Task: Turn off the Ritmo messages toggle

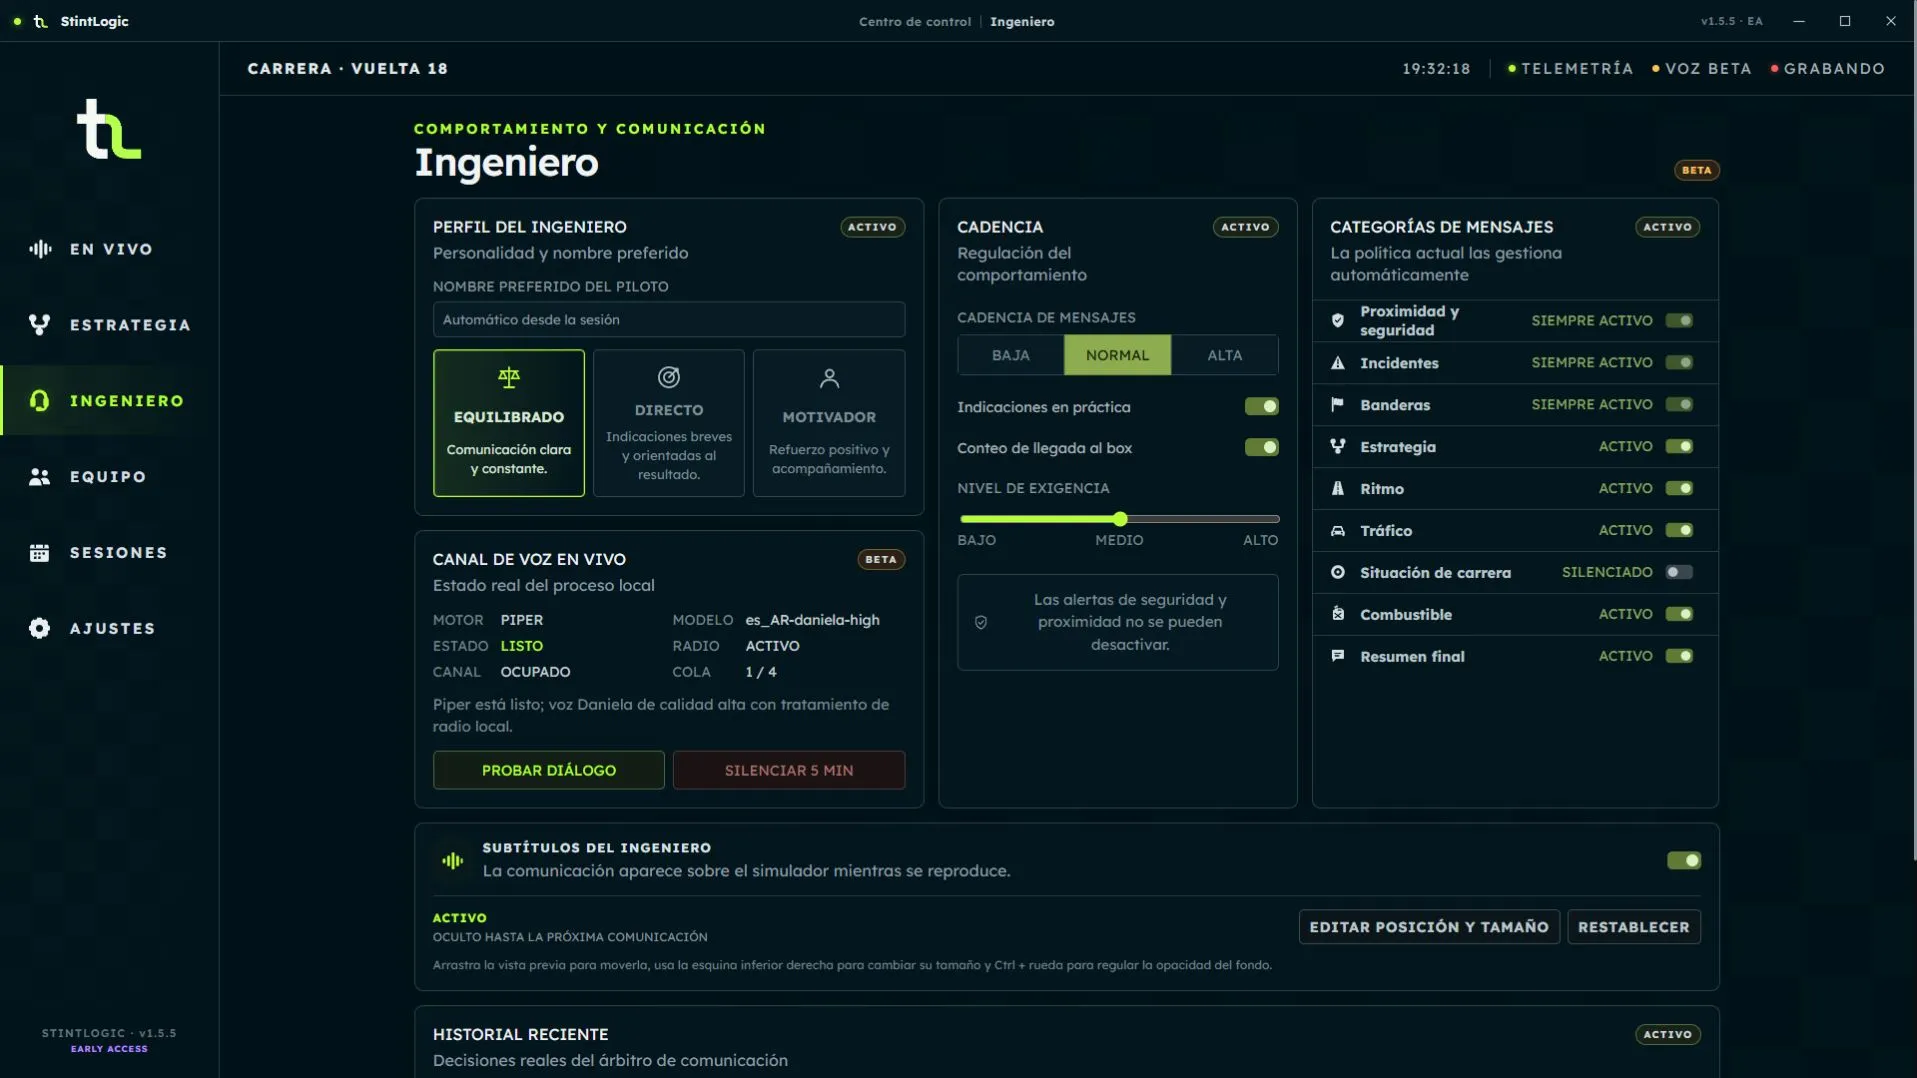Action: tap(1679, 489)
